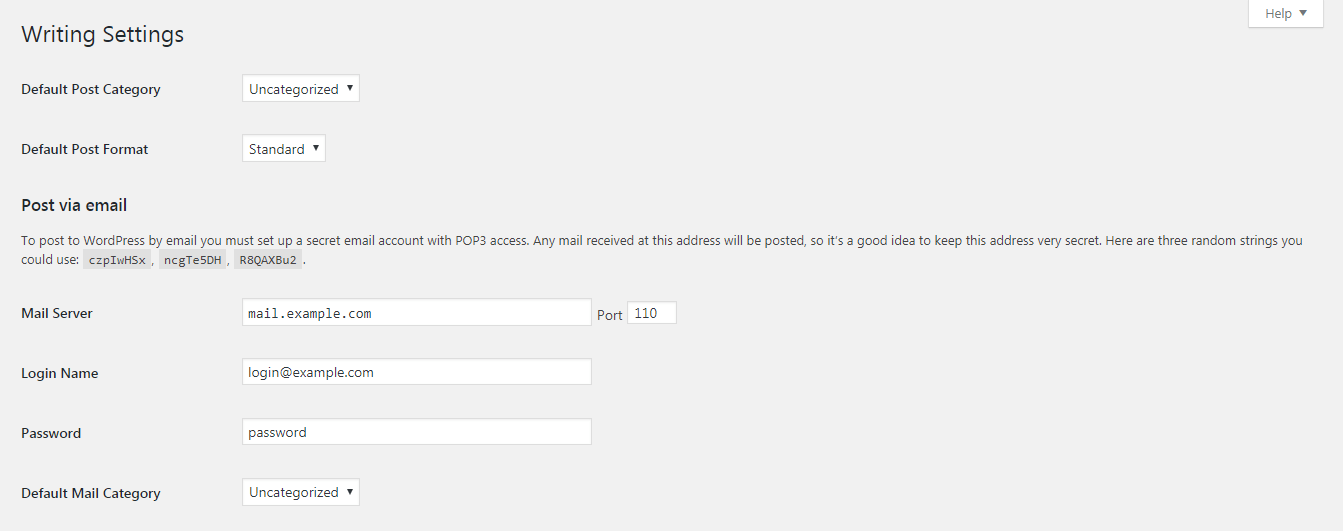This screenshot has height=531, width=1343.
Task: Click the random string czpIwHSx
Action: (115, 260)
